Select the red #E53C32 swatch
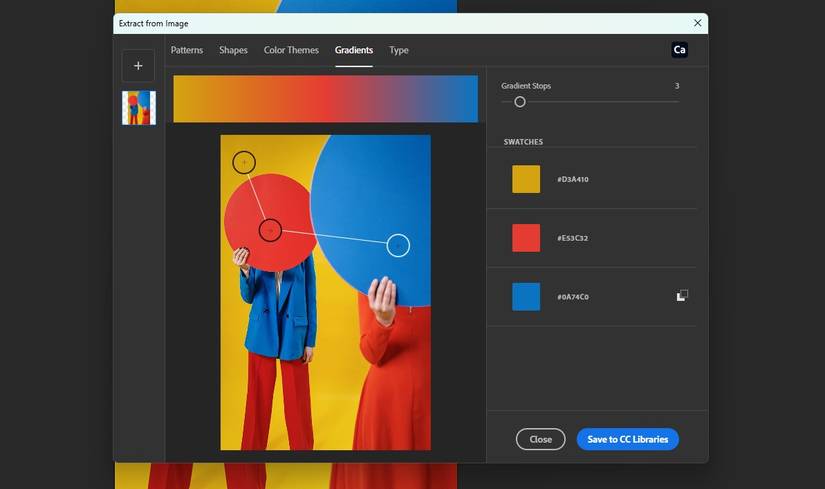 (526, 238)
